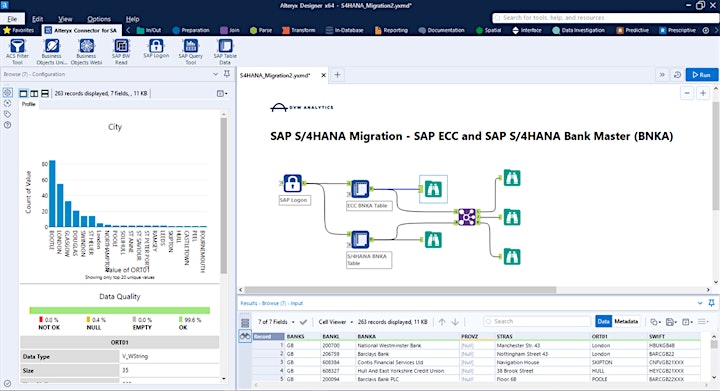The width and height of the screenshot is (720, 391).
Task: Click the bottom Browse node after join
Action: (x=512, y=257)
